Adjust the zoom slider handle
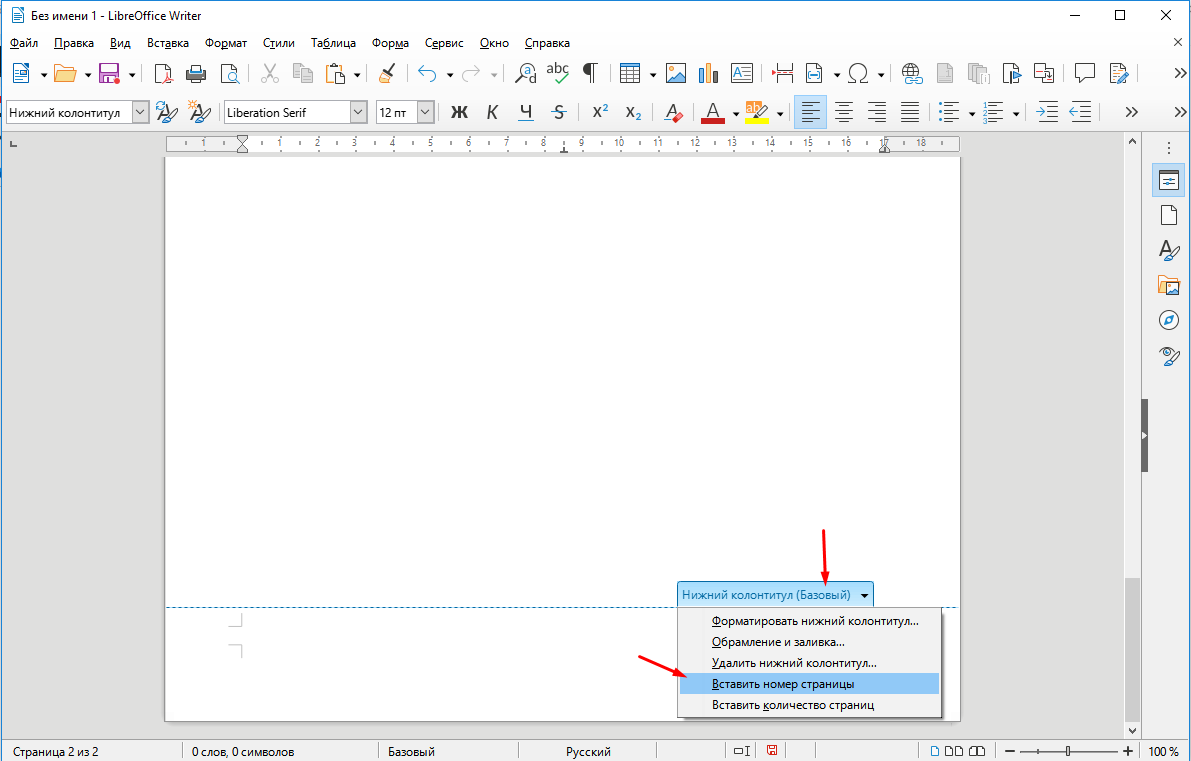The image size is (1191, 761). (1068, 751)
